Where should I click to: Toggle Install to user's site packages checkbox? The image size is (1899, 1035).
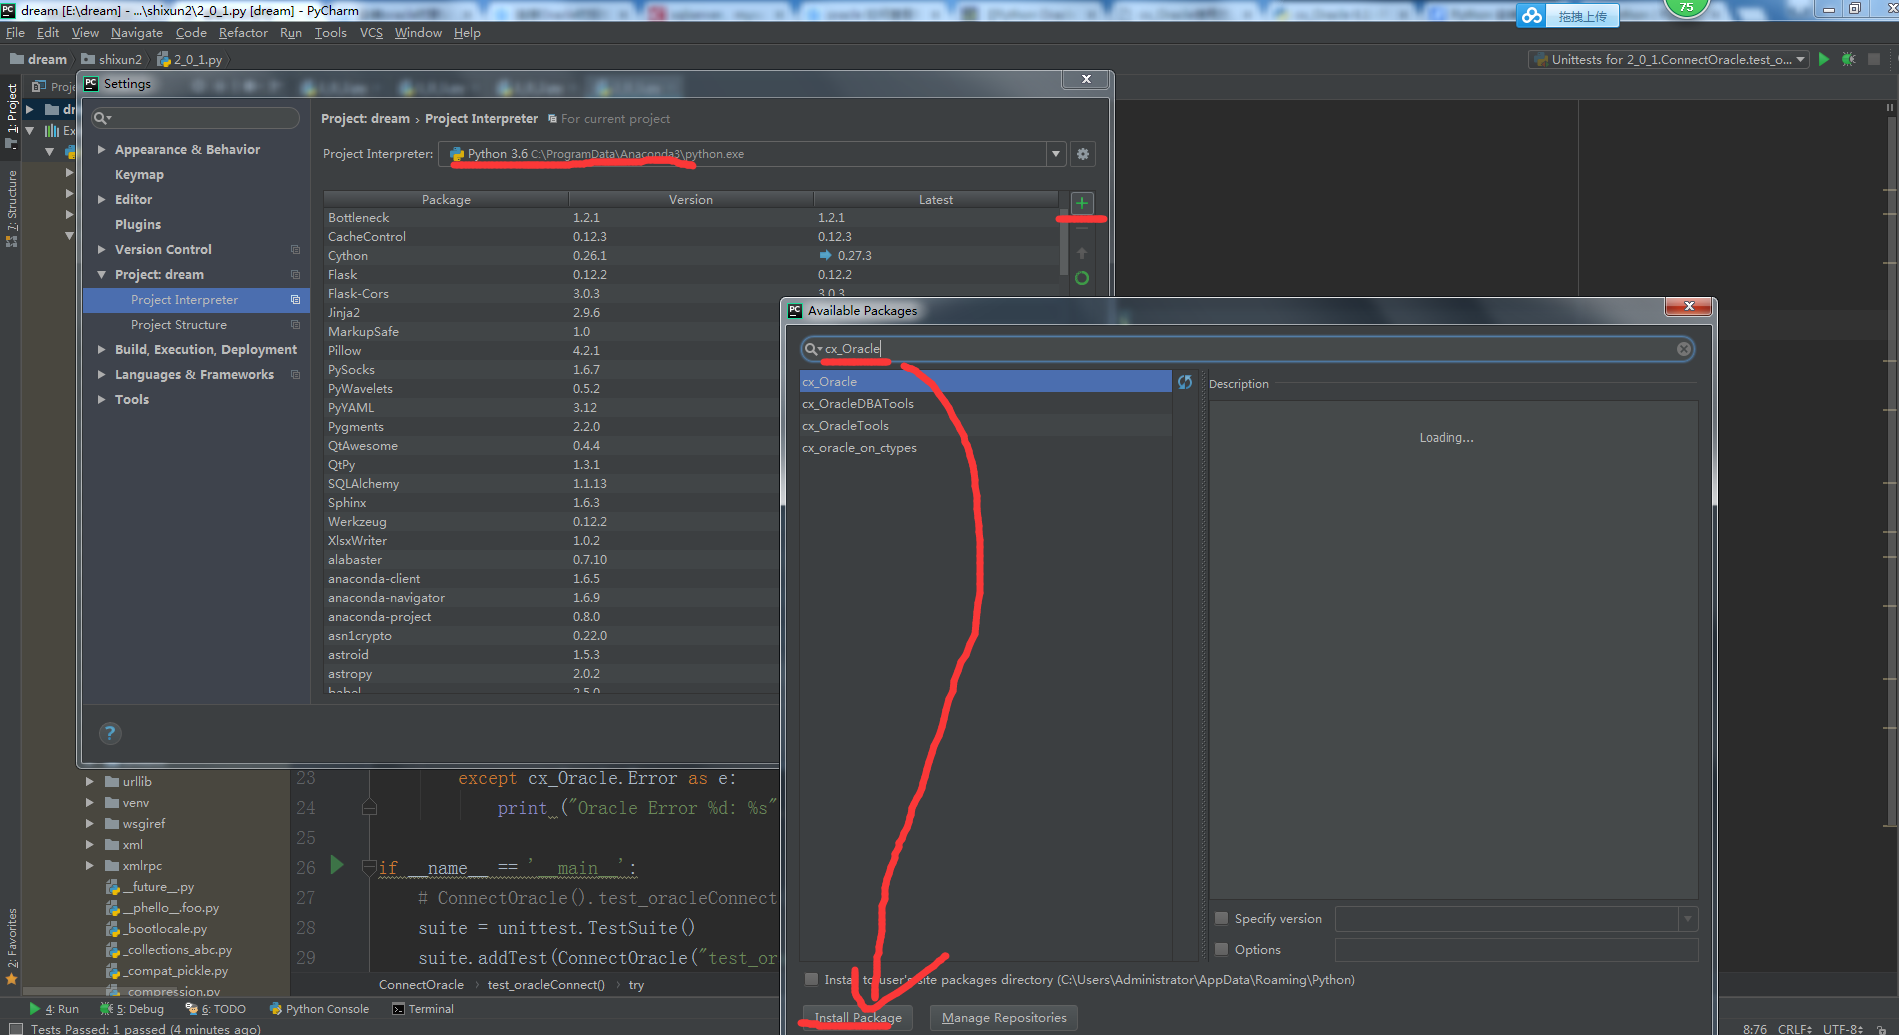pyautogui.click(x=811, y=979)
